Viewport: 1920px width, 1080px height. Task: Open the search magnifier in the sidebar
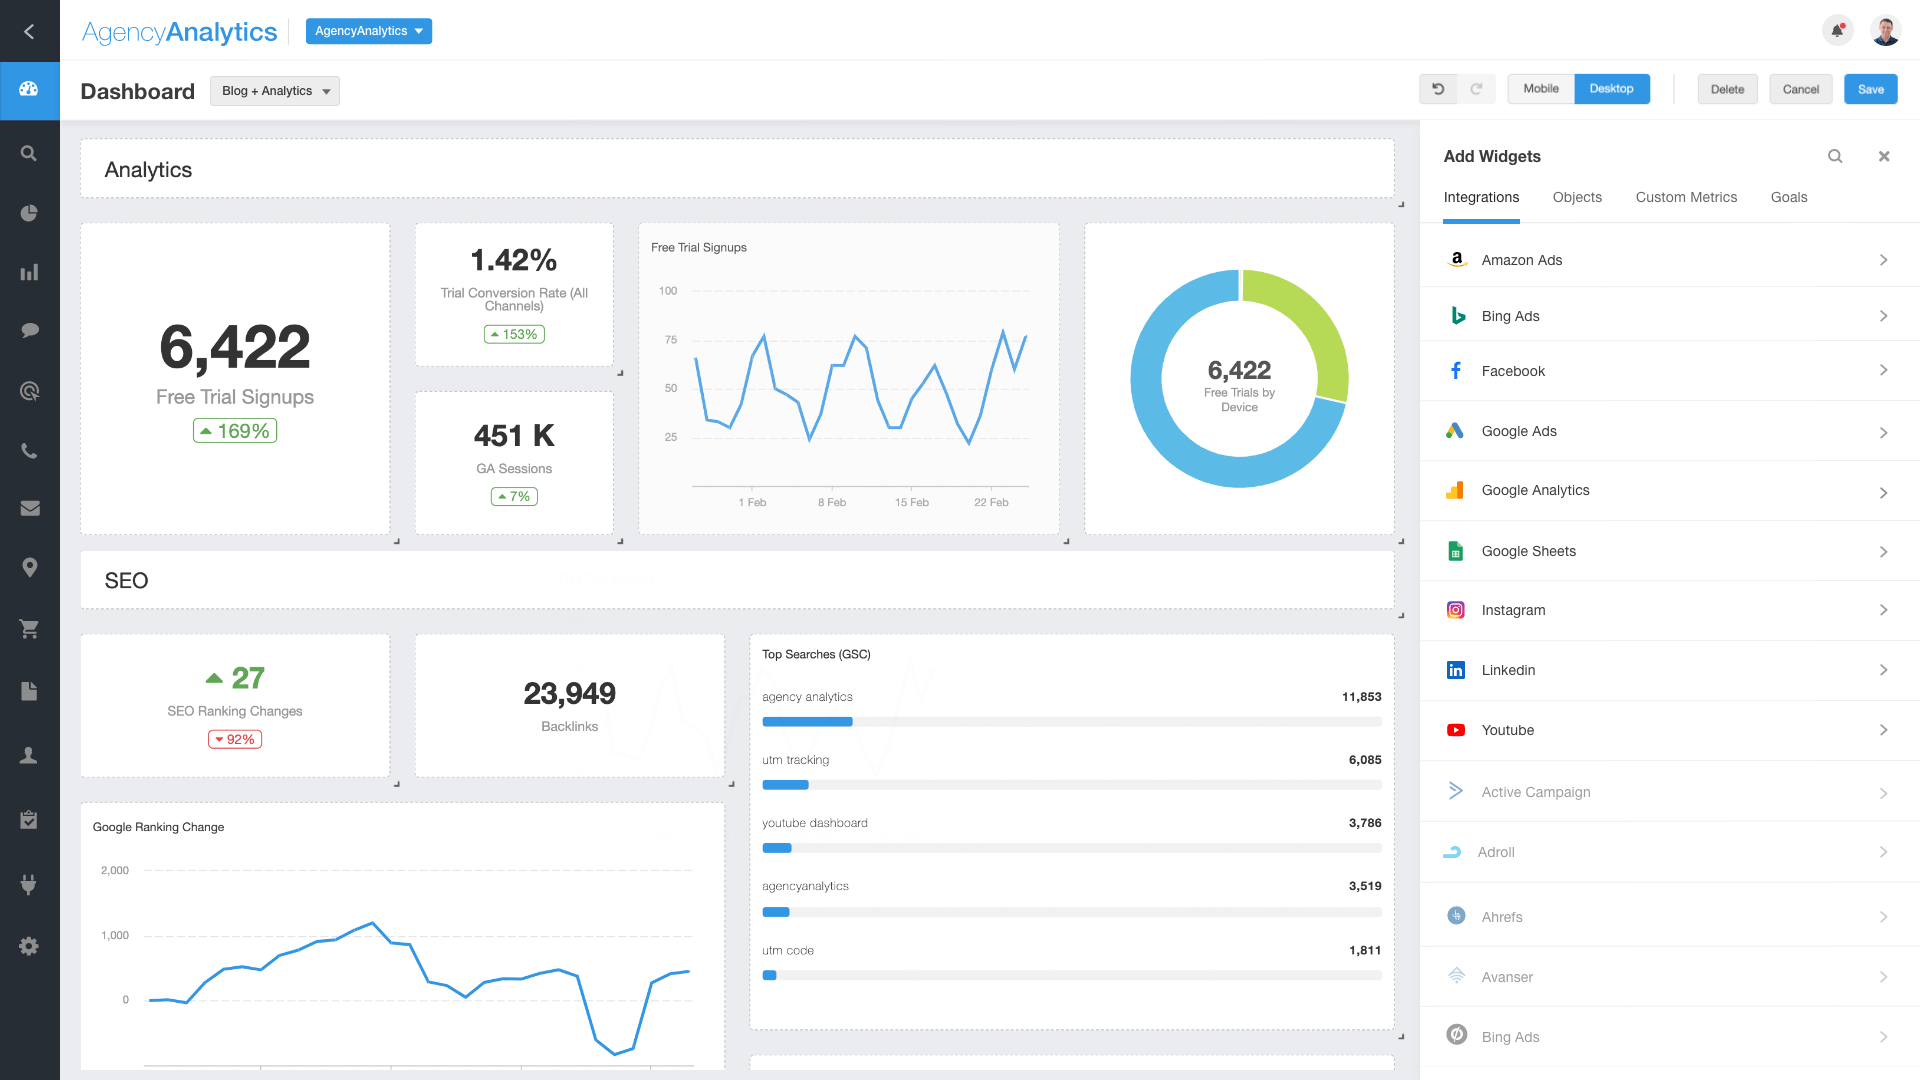[x=29, y=153]
